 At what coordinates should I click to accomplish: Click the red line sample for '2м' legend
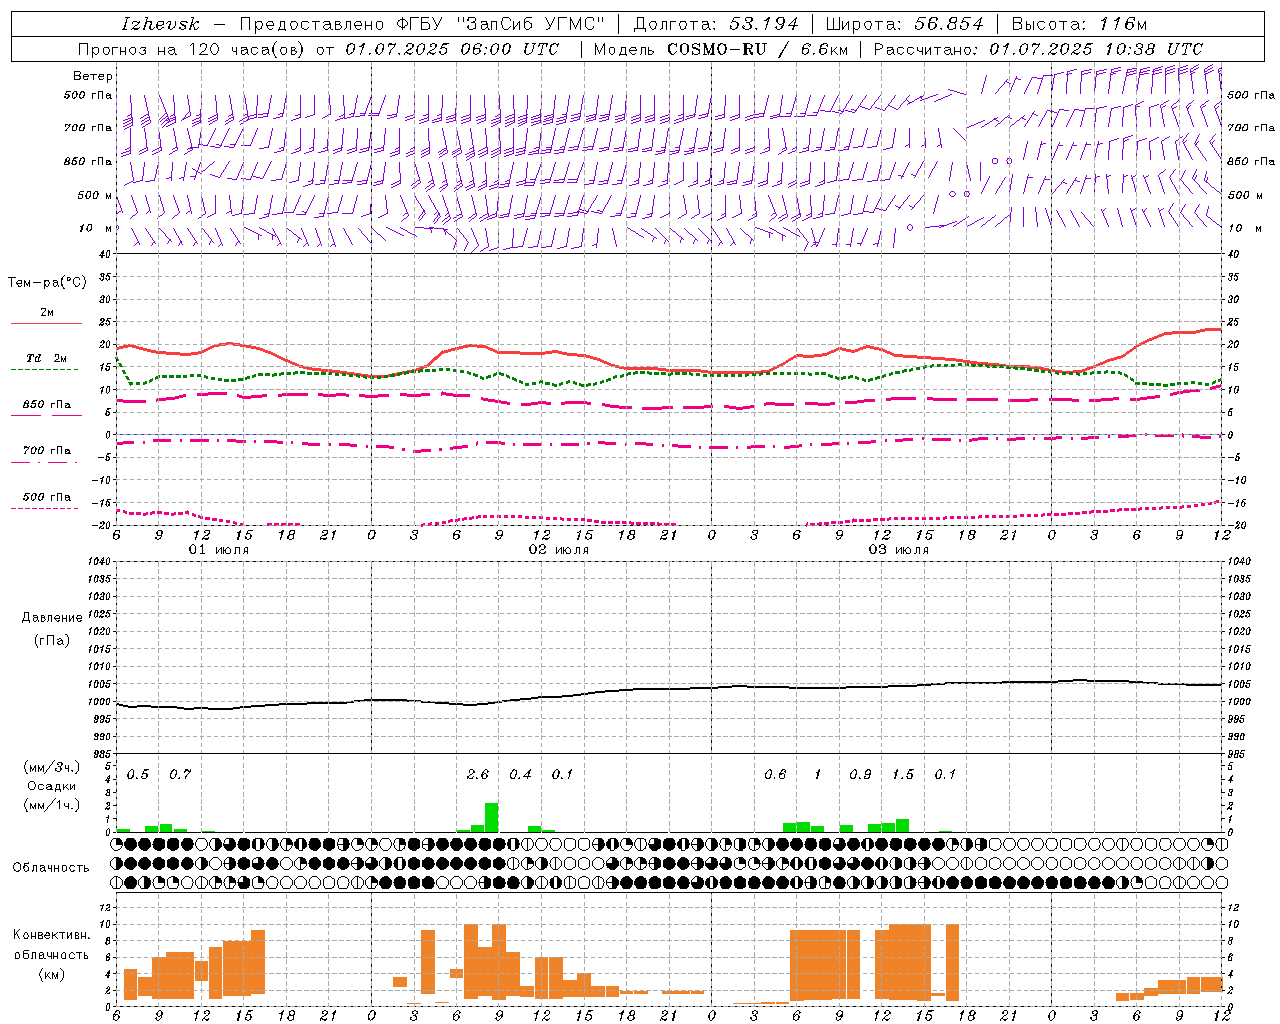coord(46,324)
